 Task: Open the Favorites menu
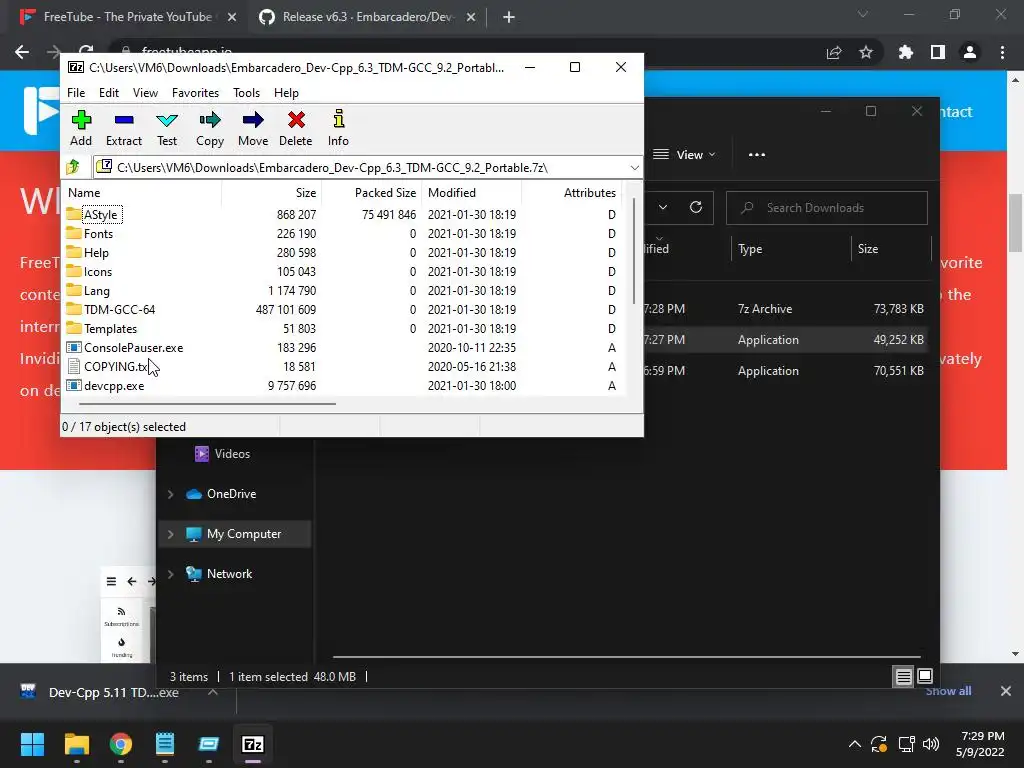195,93
